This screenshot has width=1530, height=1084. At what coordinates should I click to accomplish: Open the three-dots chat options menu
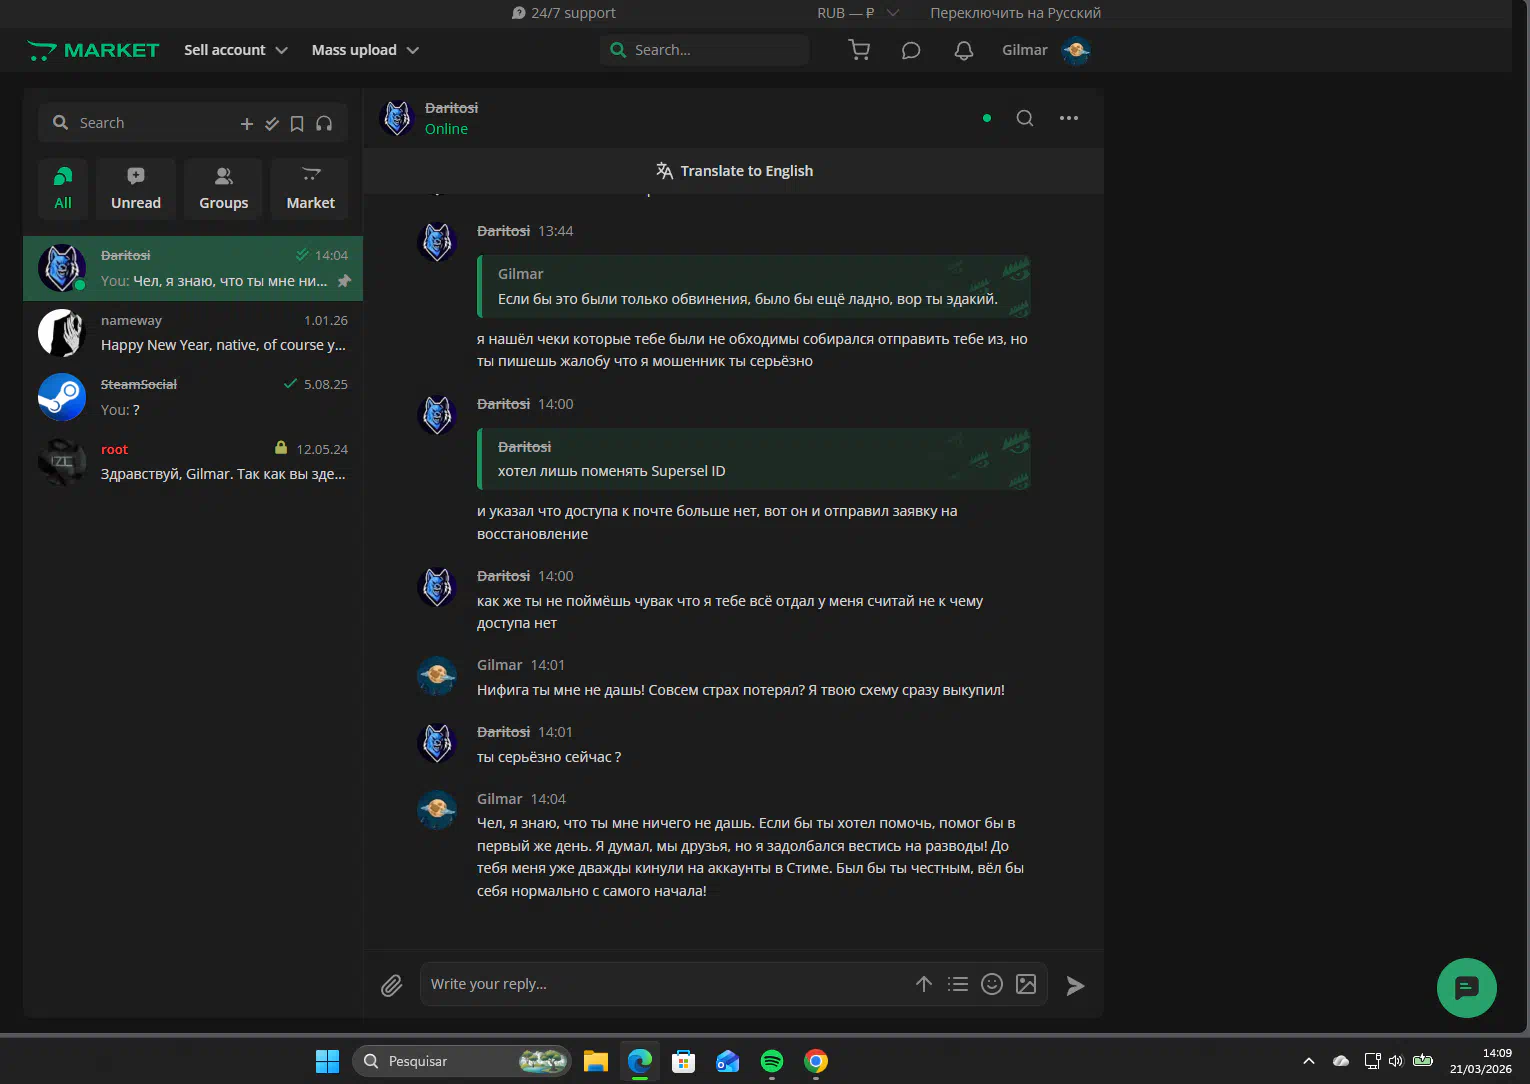(x=1069, y=118)
